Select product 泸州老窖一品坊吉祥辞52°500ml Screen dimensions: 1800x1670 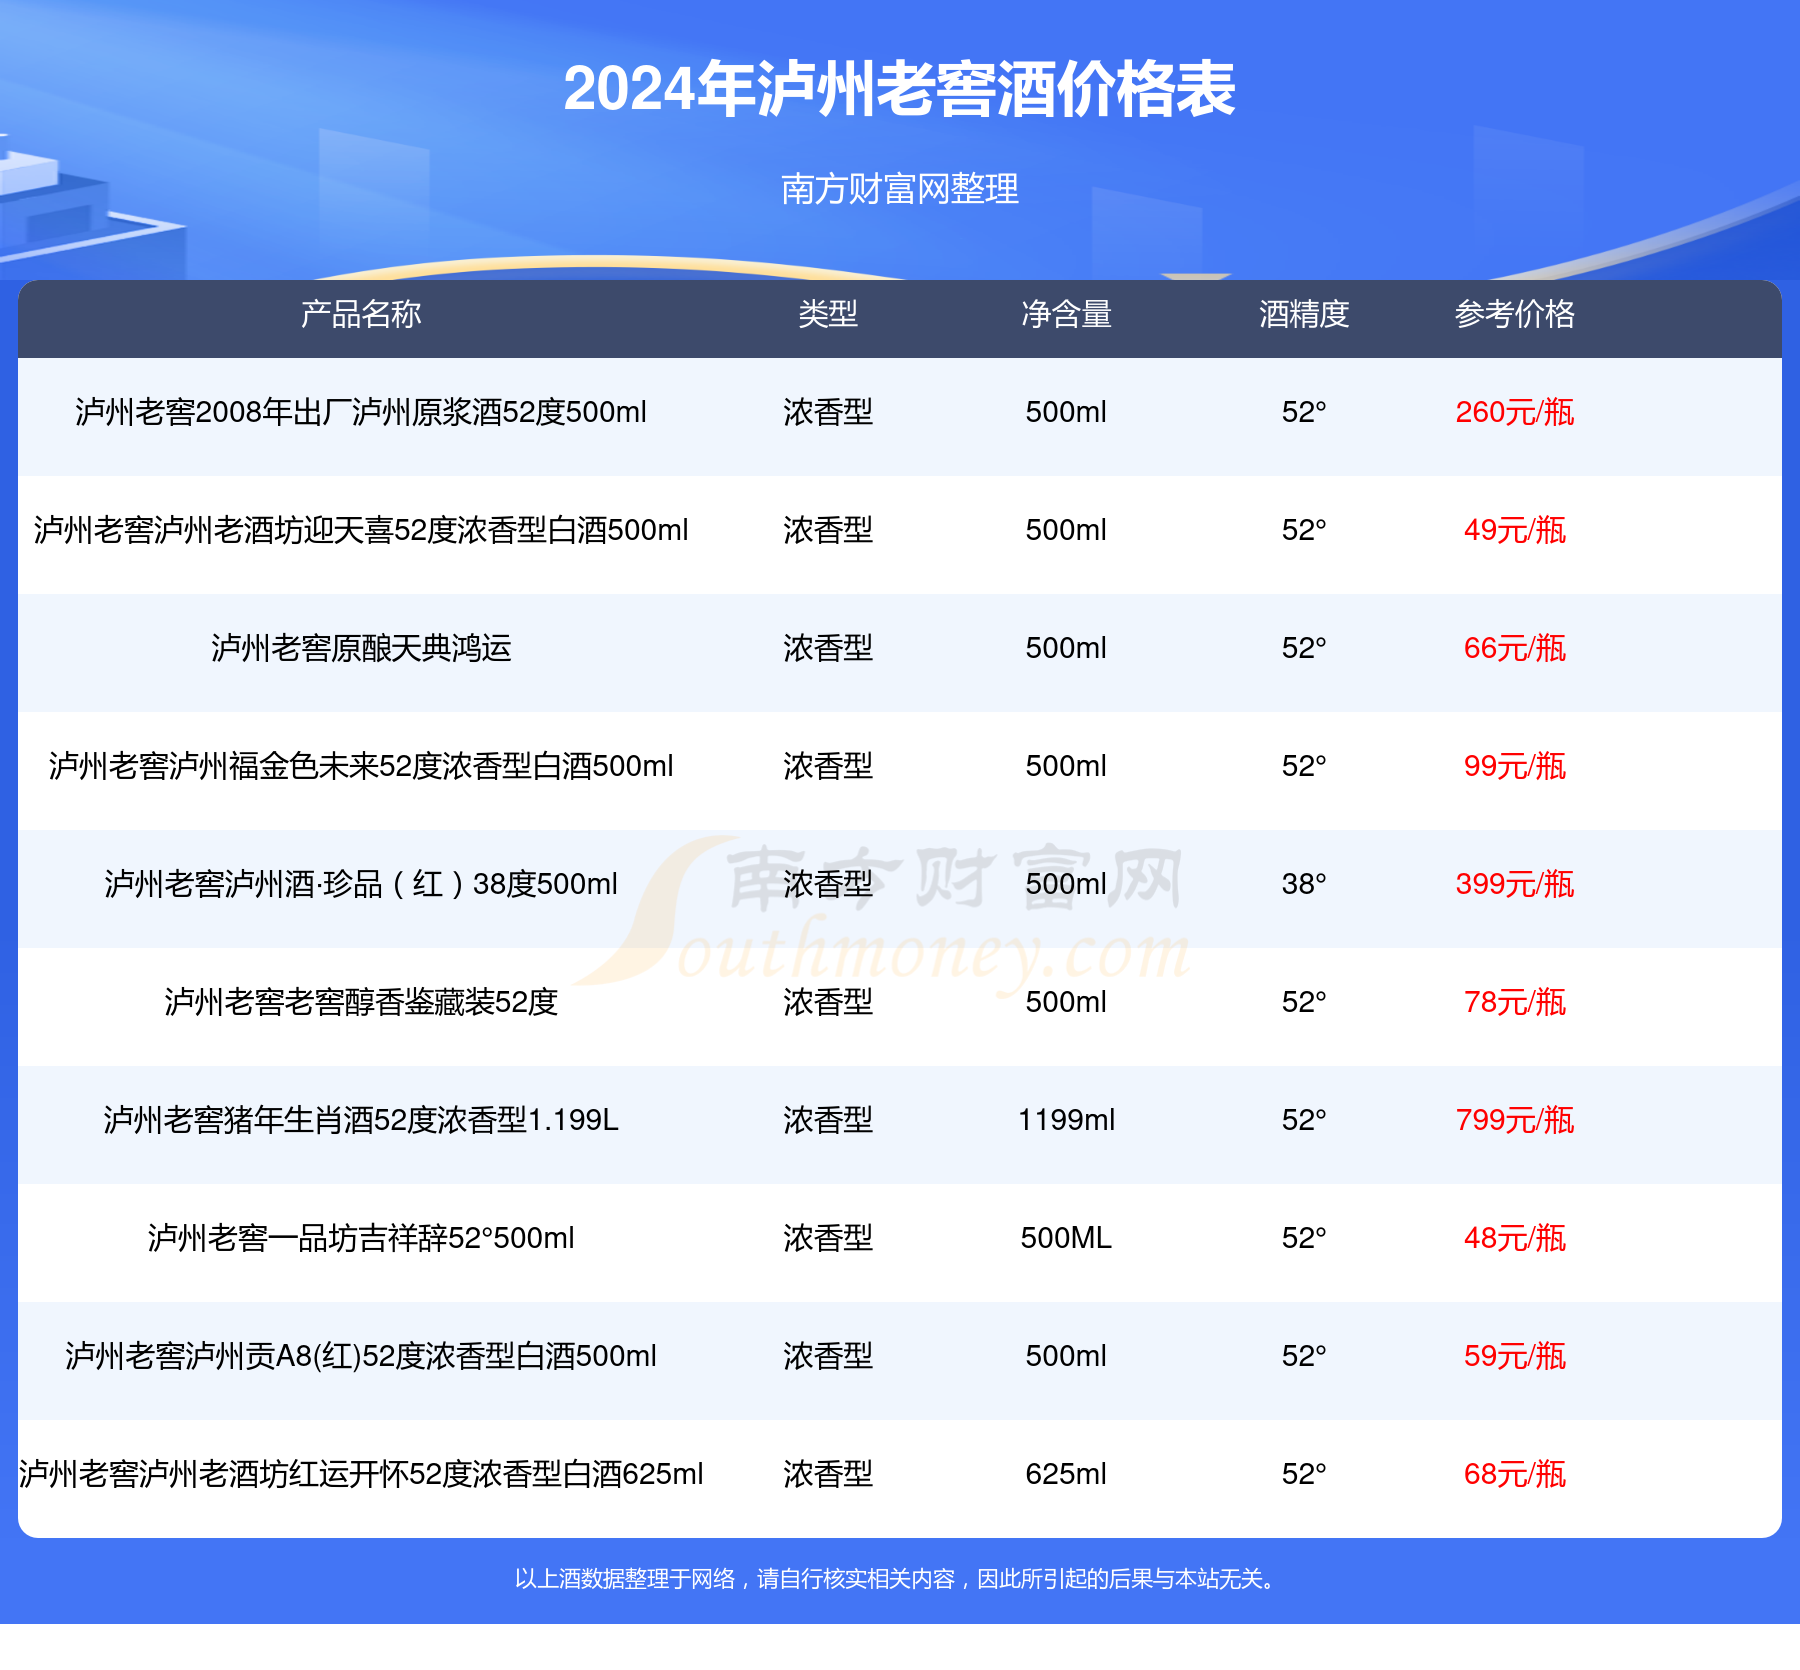(361, 1238)
